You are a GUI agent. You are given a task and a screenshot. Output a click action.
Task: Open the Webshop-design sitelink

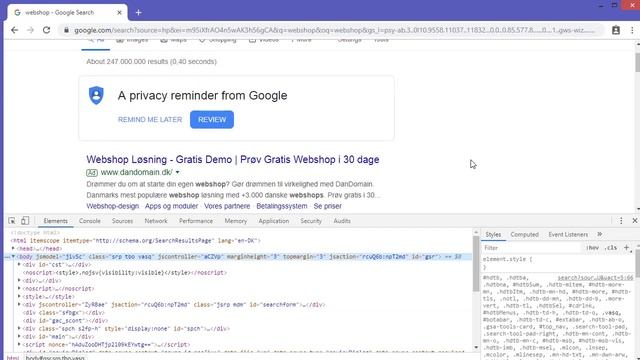click(x=113, y=206)
